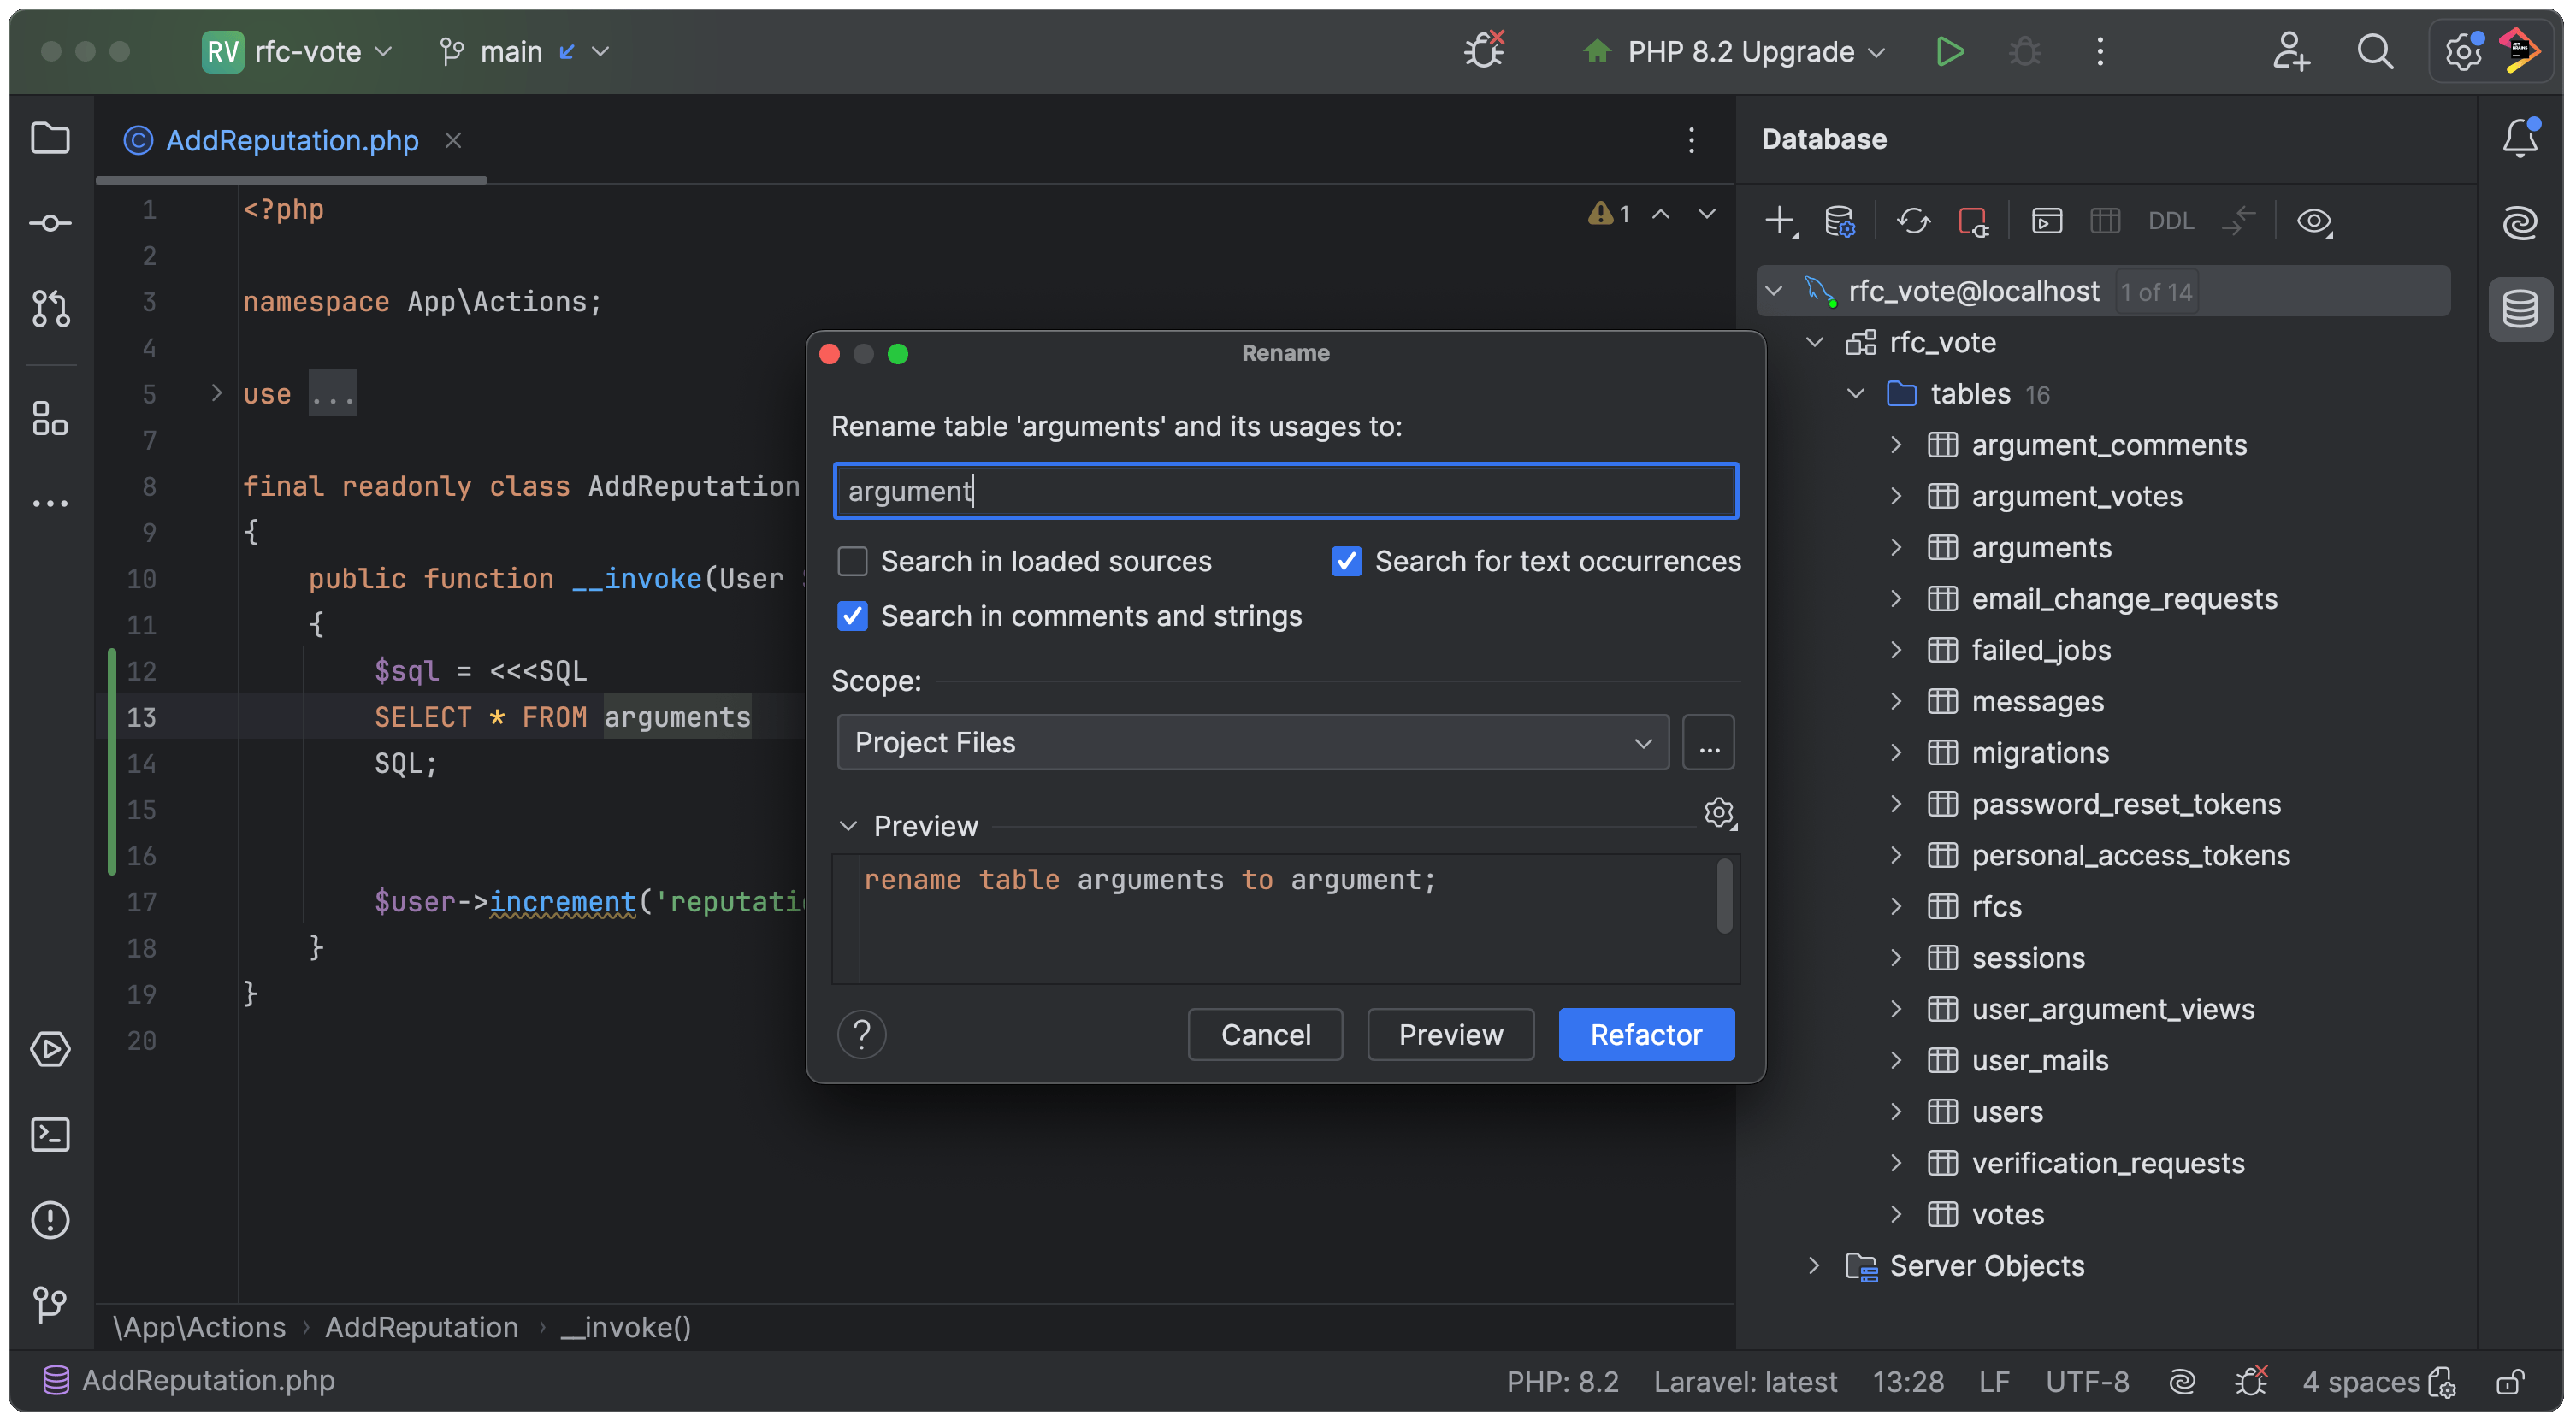Open the Project Files scope dropdown

[1643, 742]
